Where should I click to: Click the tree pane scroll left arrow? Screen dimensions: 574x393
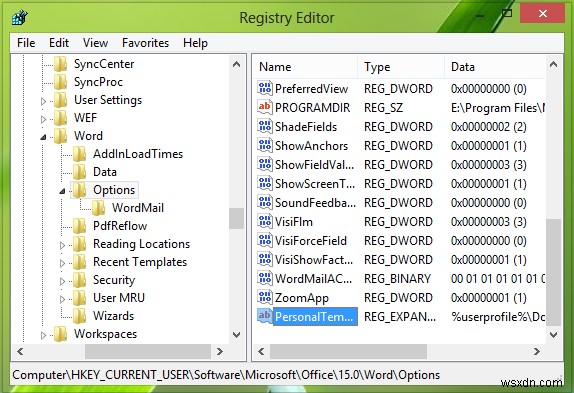click(20, 352)
